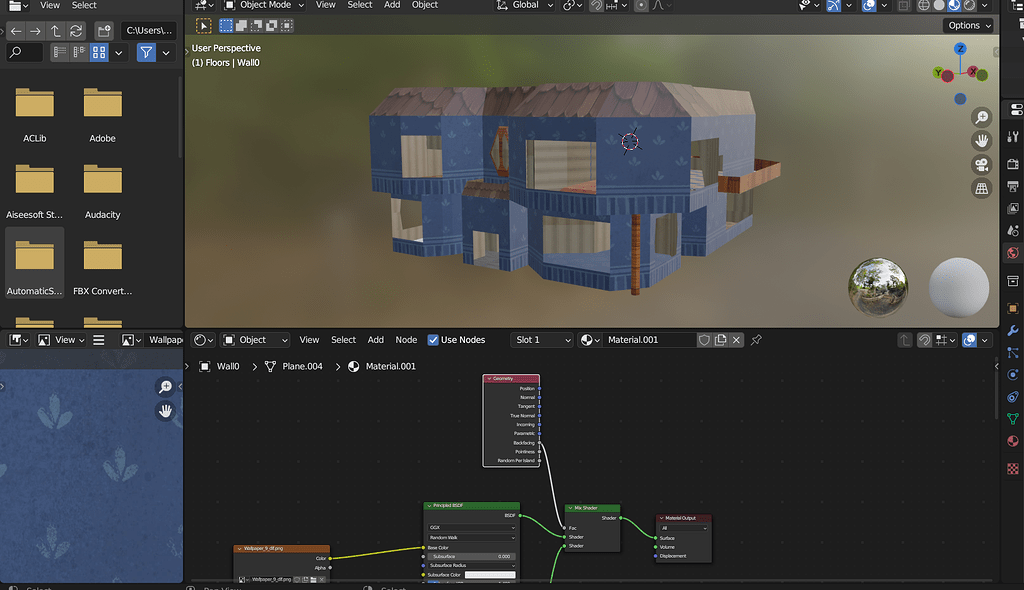Viewport: 1024px width, 590px height.
Task: Refresh the file browser list
Action: (76, 31)
